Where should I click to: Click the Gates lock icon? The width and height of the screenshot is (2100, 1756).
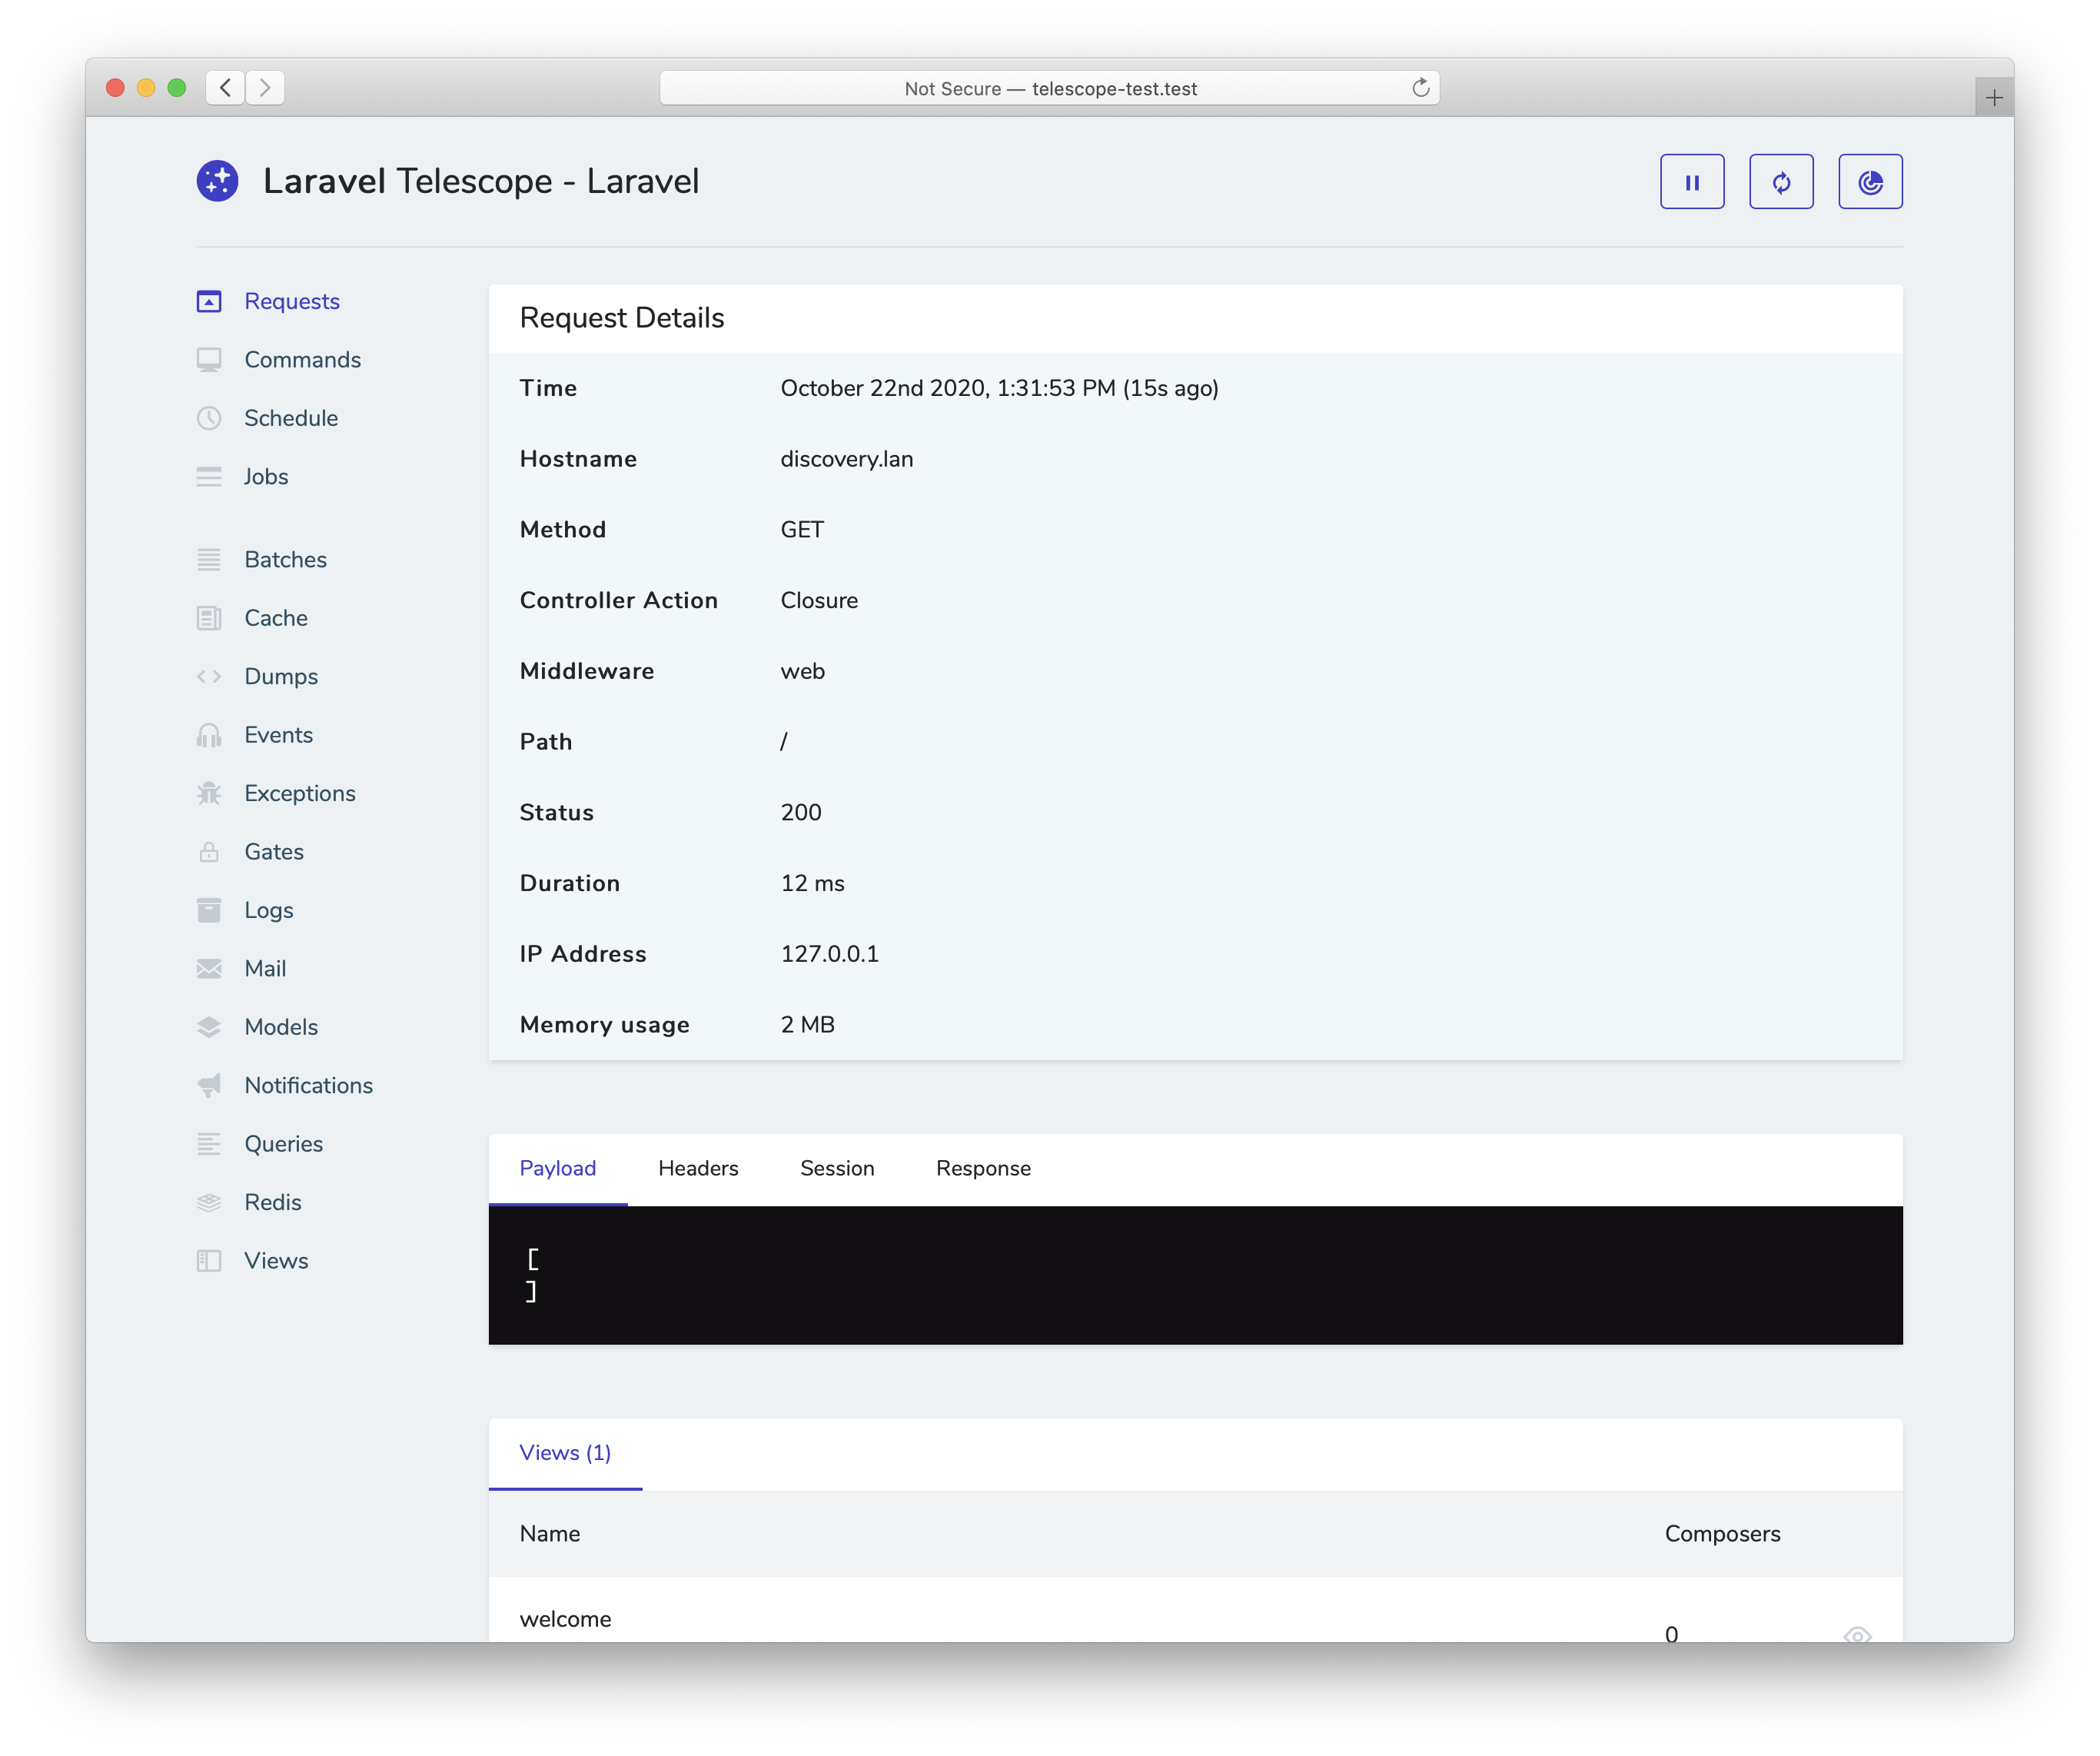tap(209, 852)
